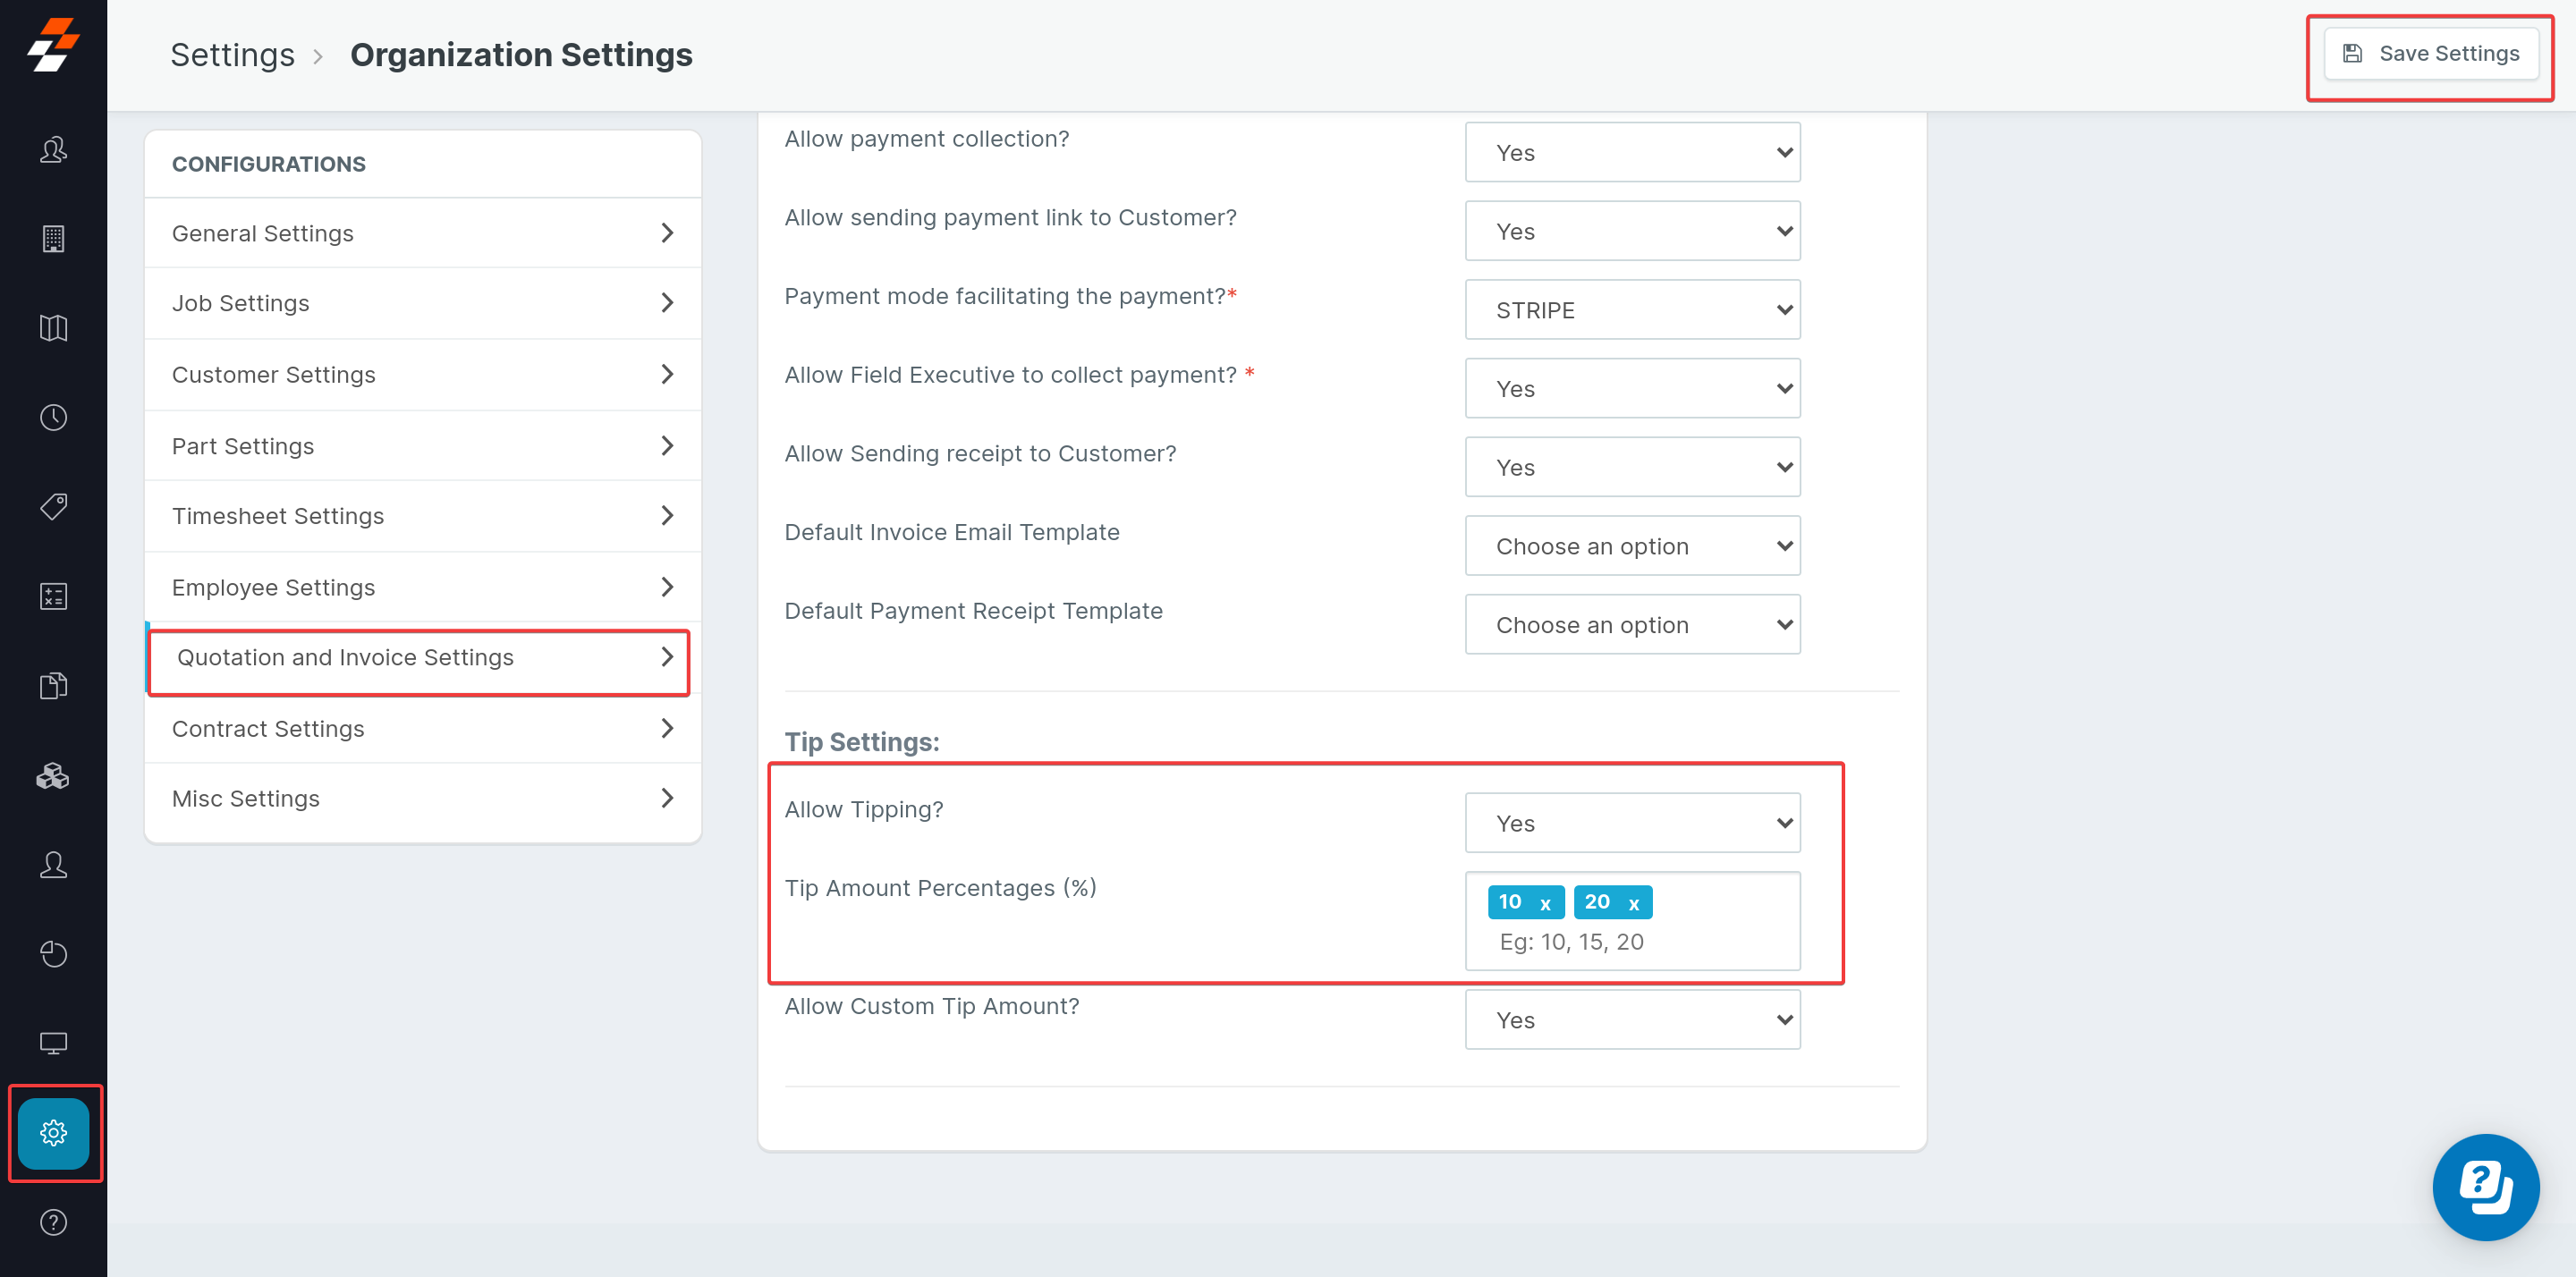This screenshot has width=2576, height=1277.
Task: Remove the 20 percent tip tag
Action: click(x=1633, y=903)
